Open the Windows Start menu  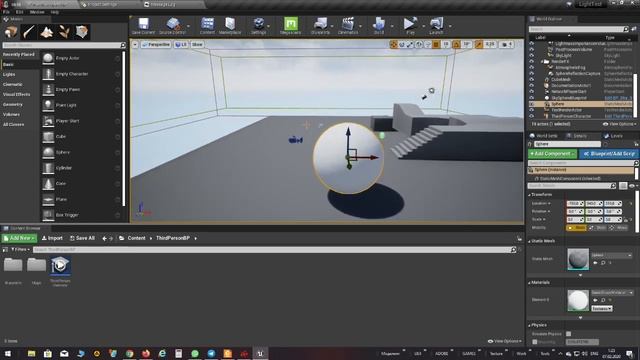click(7, 353)
